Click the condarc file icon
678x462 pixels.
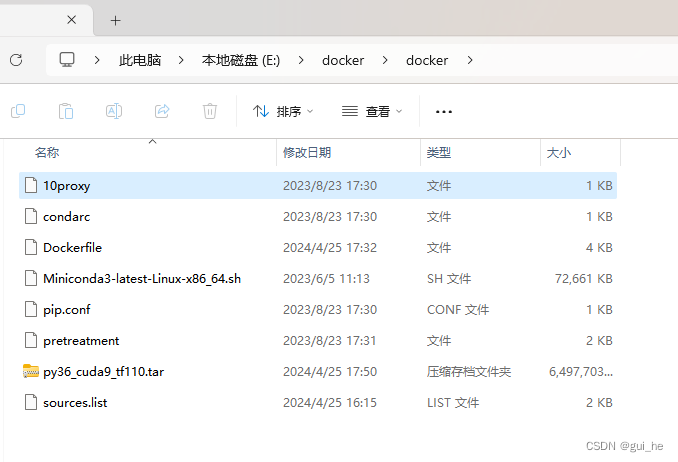pyautogui.click(x=31, y=216)
